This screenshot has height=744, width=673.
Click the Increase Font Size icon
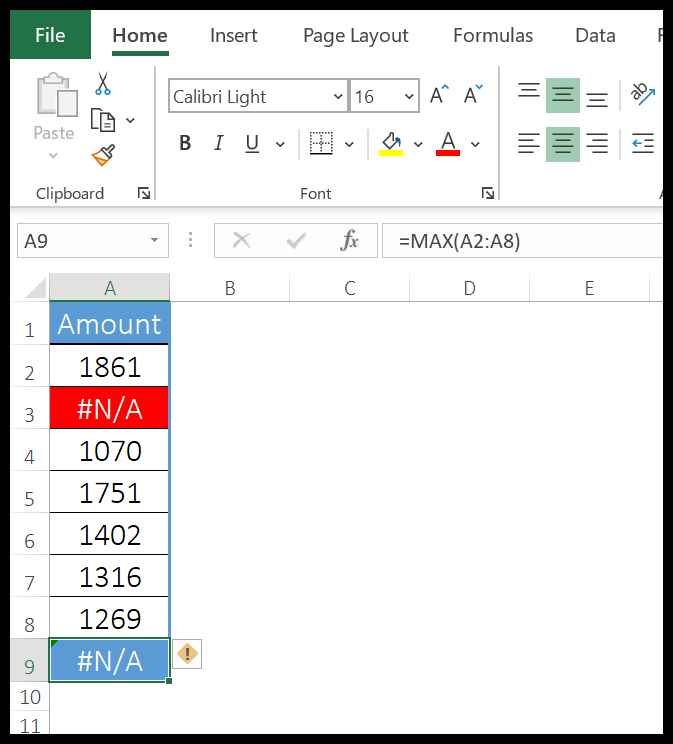pos(439,96)
